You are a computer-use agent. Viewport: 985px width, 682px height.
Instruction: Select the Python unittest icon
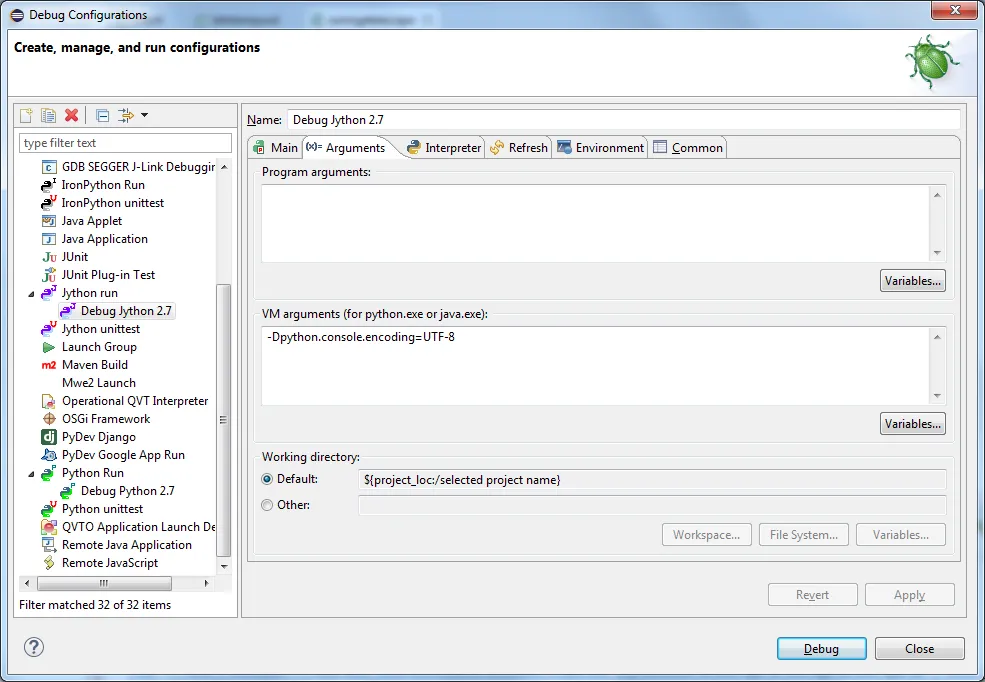coord(48,509)
